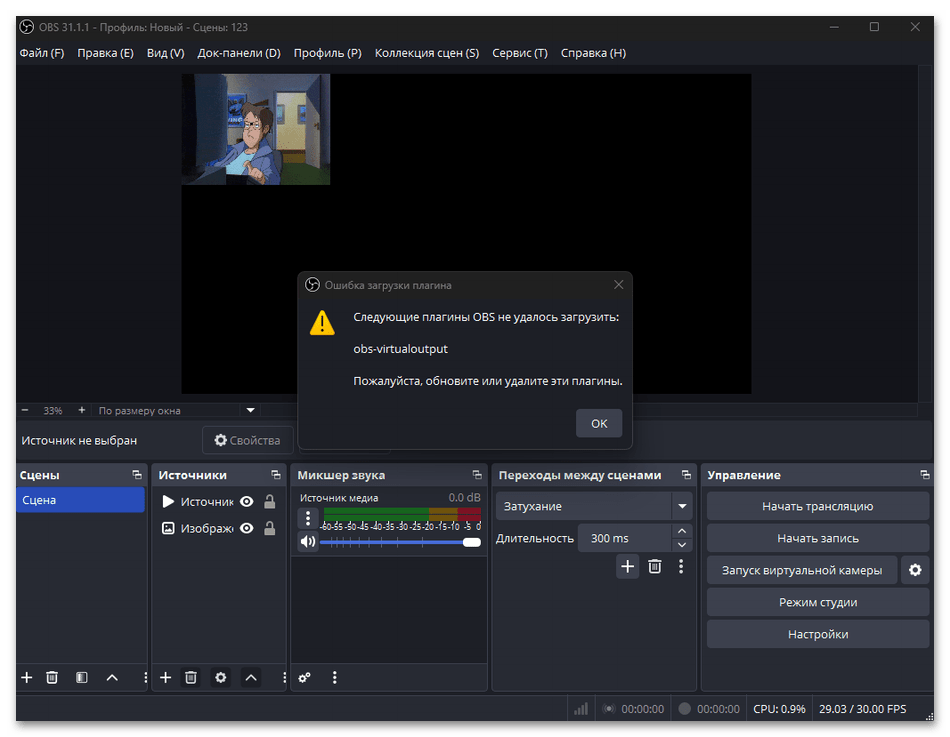This screenshot has width=950, height=737.
Task: Add a new scene transition with plus icon
Action: (627, 566)
